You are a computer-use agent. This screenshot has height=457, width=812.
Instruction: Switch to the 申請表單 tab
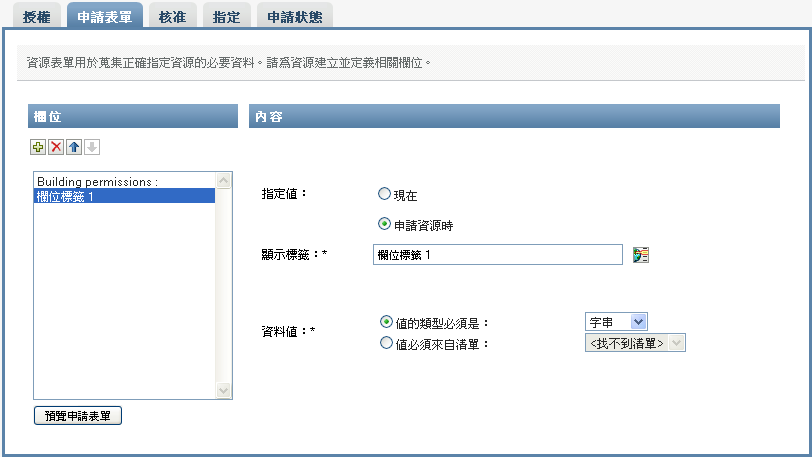[x=105, y=17]
